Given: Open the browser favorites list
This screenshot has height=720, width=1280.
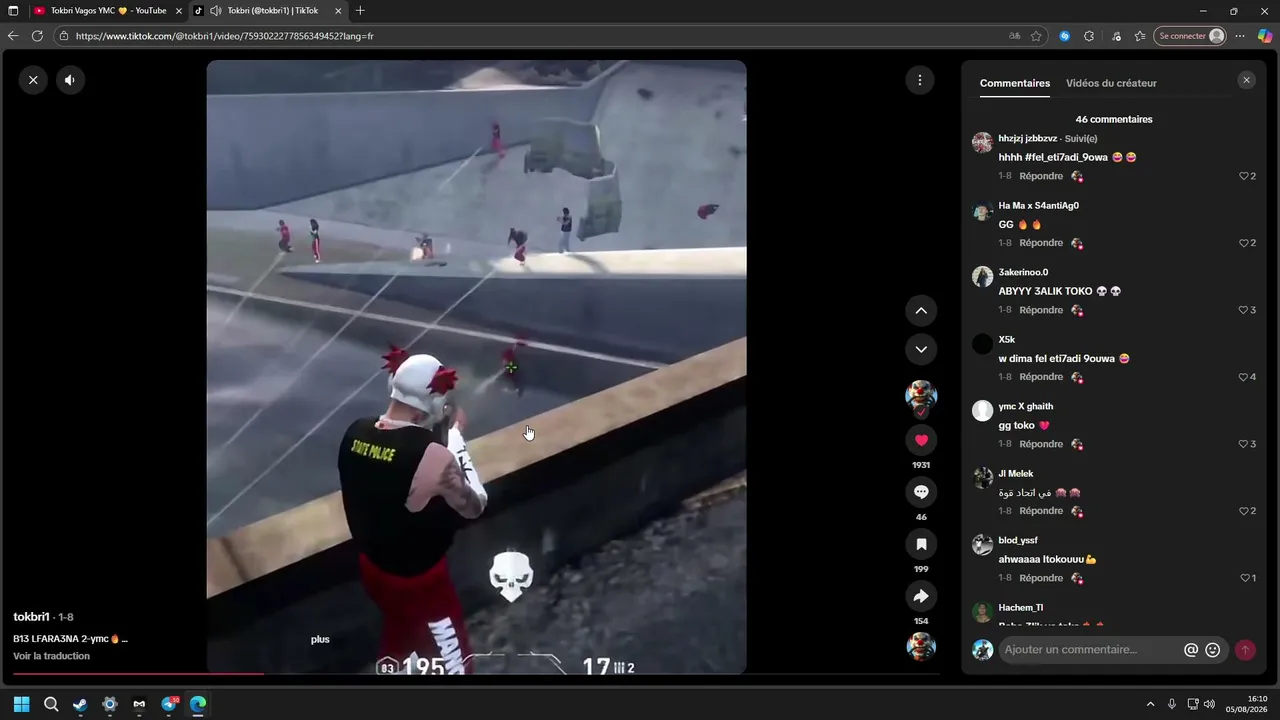Looking at the screenshot, I should click(x=1140, y=36).
